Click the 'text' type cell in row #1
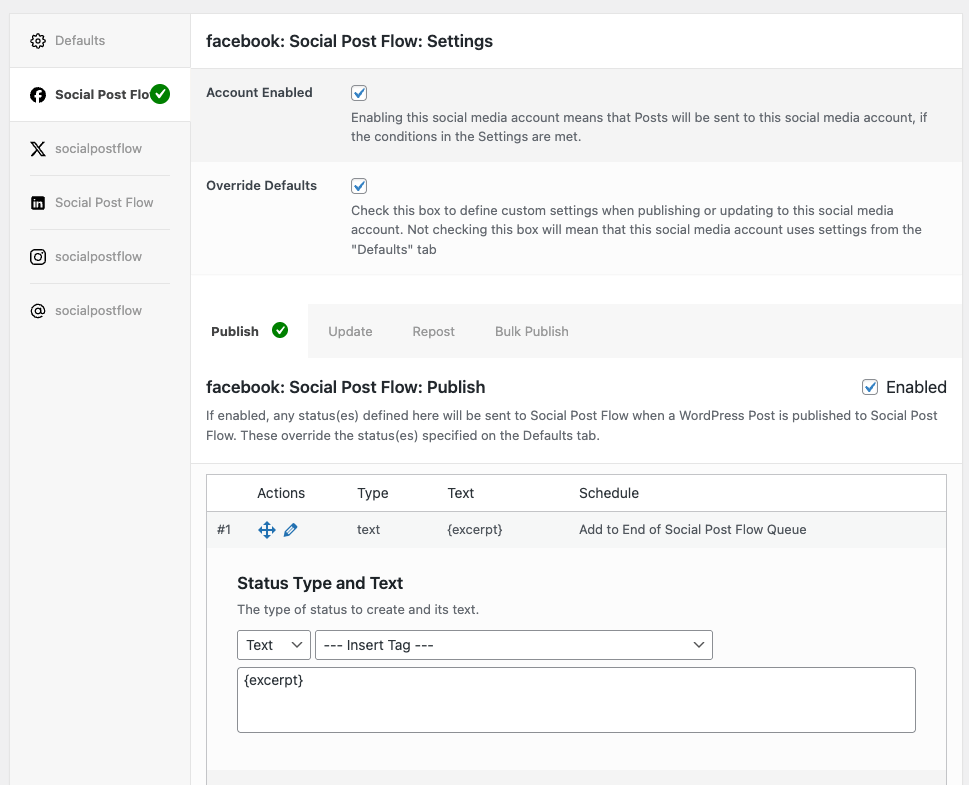 coord(368,530)
